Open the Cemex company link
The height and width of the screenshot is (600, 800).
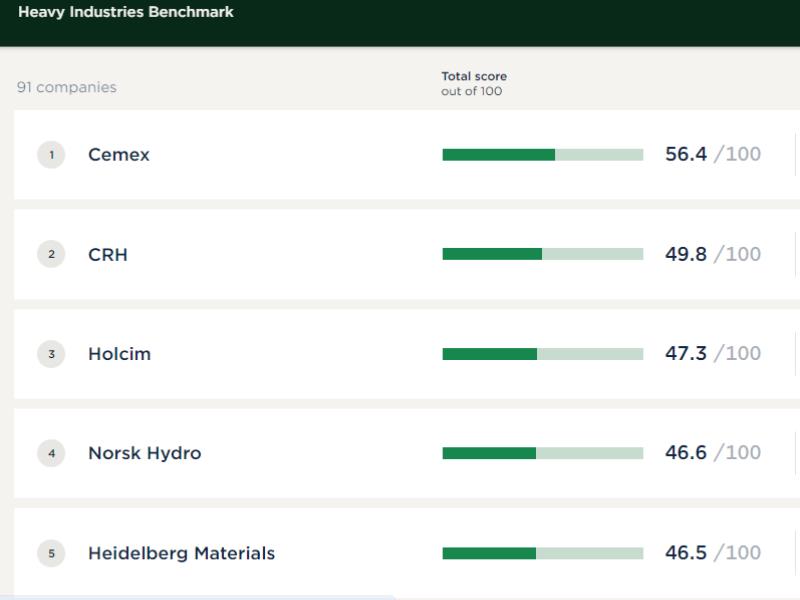[119, 155]
